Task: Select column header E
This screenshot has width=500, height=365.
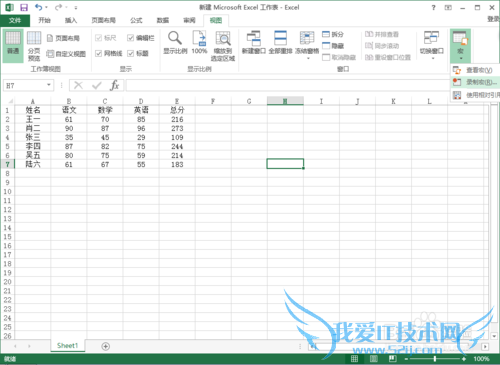Action: [177, 101]
